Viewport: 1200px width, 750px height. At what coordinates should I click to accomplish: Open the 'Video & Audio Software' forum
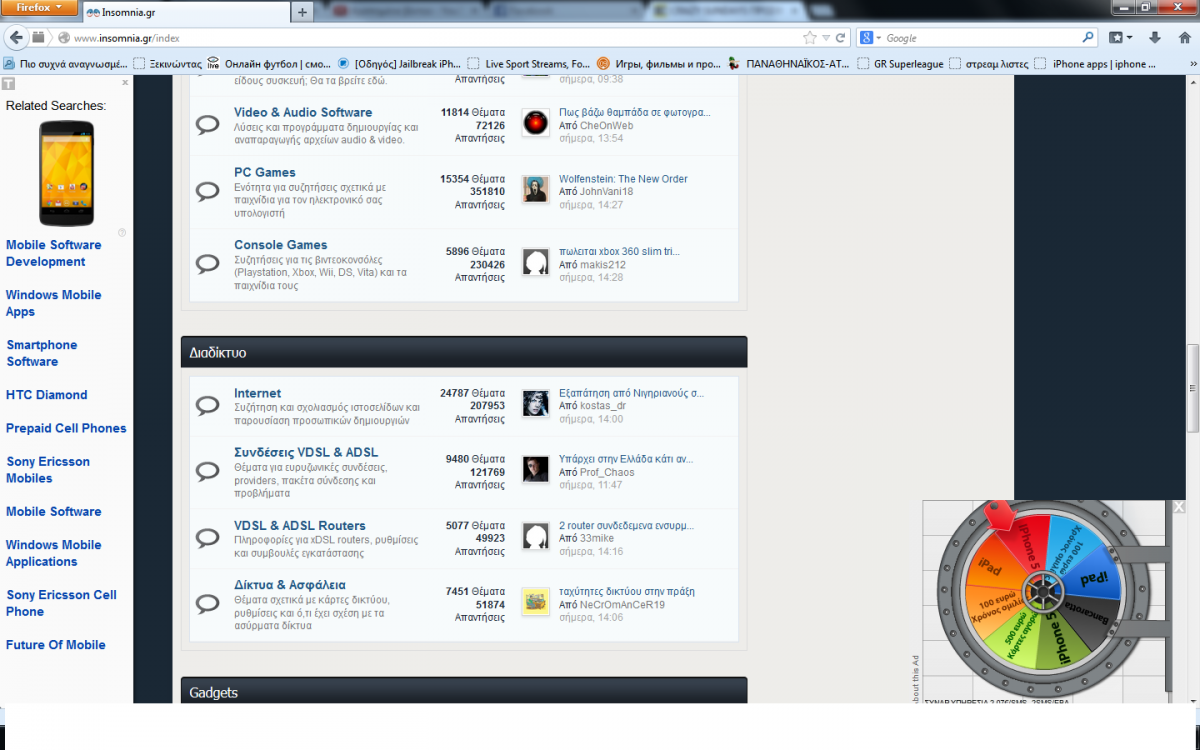pyautogui.click(x=303, y=112)
